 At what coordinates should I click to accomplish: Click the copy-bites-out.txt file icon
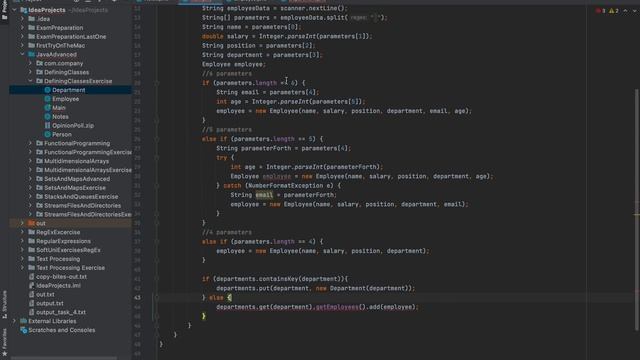click(x=32, y=277)
